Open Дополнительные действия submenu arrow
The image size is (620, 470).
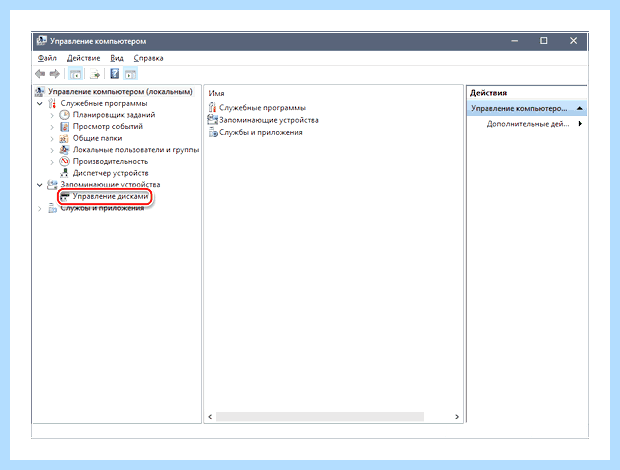tap(580, 124)
